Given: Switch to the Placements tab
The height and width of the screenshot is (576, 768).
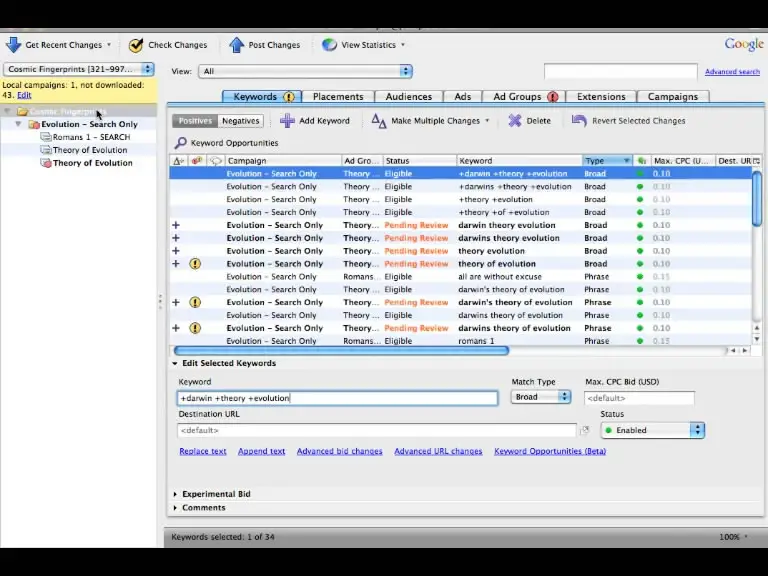Looking at the screenshot, I should [338, 97].
